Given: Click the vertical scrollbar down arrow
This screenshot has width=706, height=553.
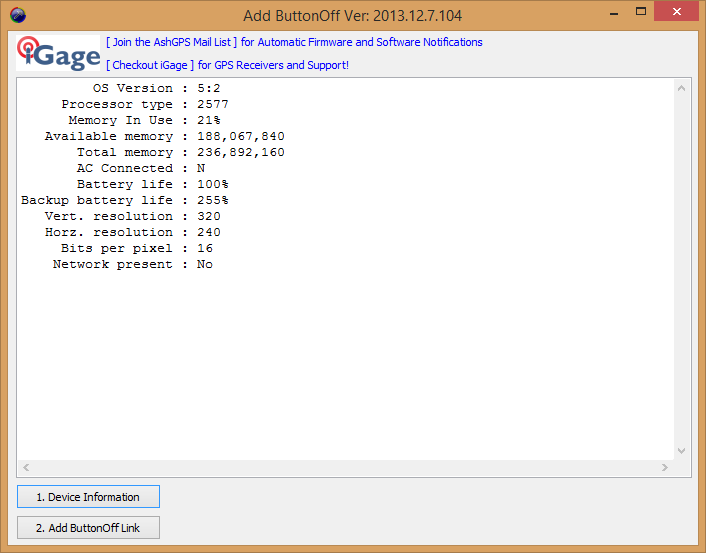Looking at the screenshot, I should [x=682, y=451].
